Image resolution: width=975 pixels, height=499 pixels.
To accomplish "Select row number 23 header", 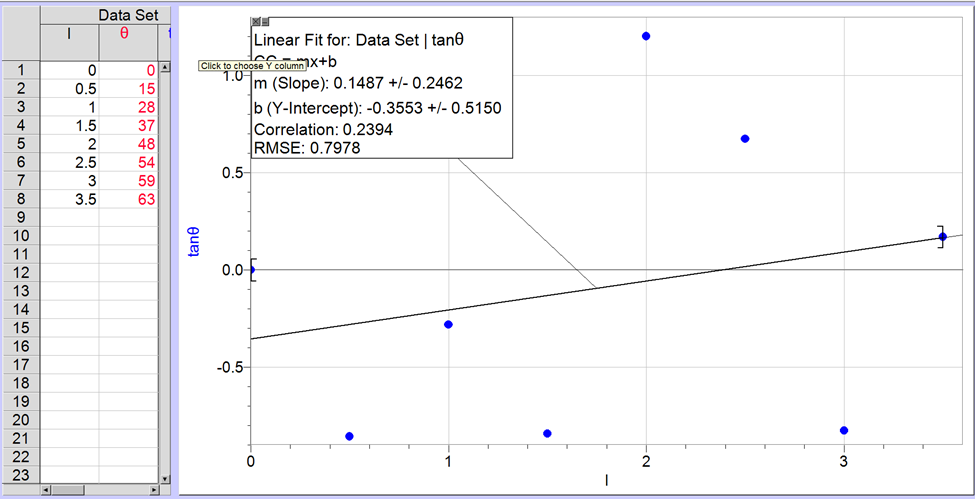I will (x=21, y=475).
